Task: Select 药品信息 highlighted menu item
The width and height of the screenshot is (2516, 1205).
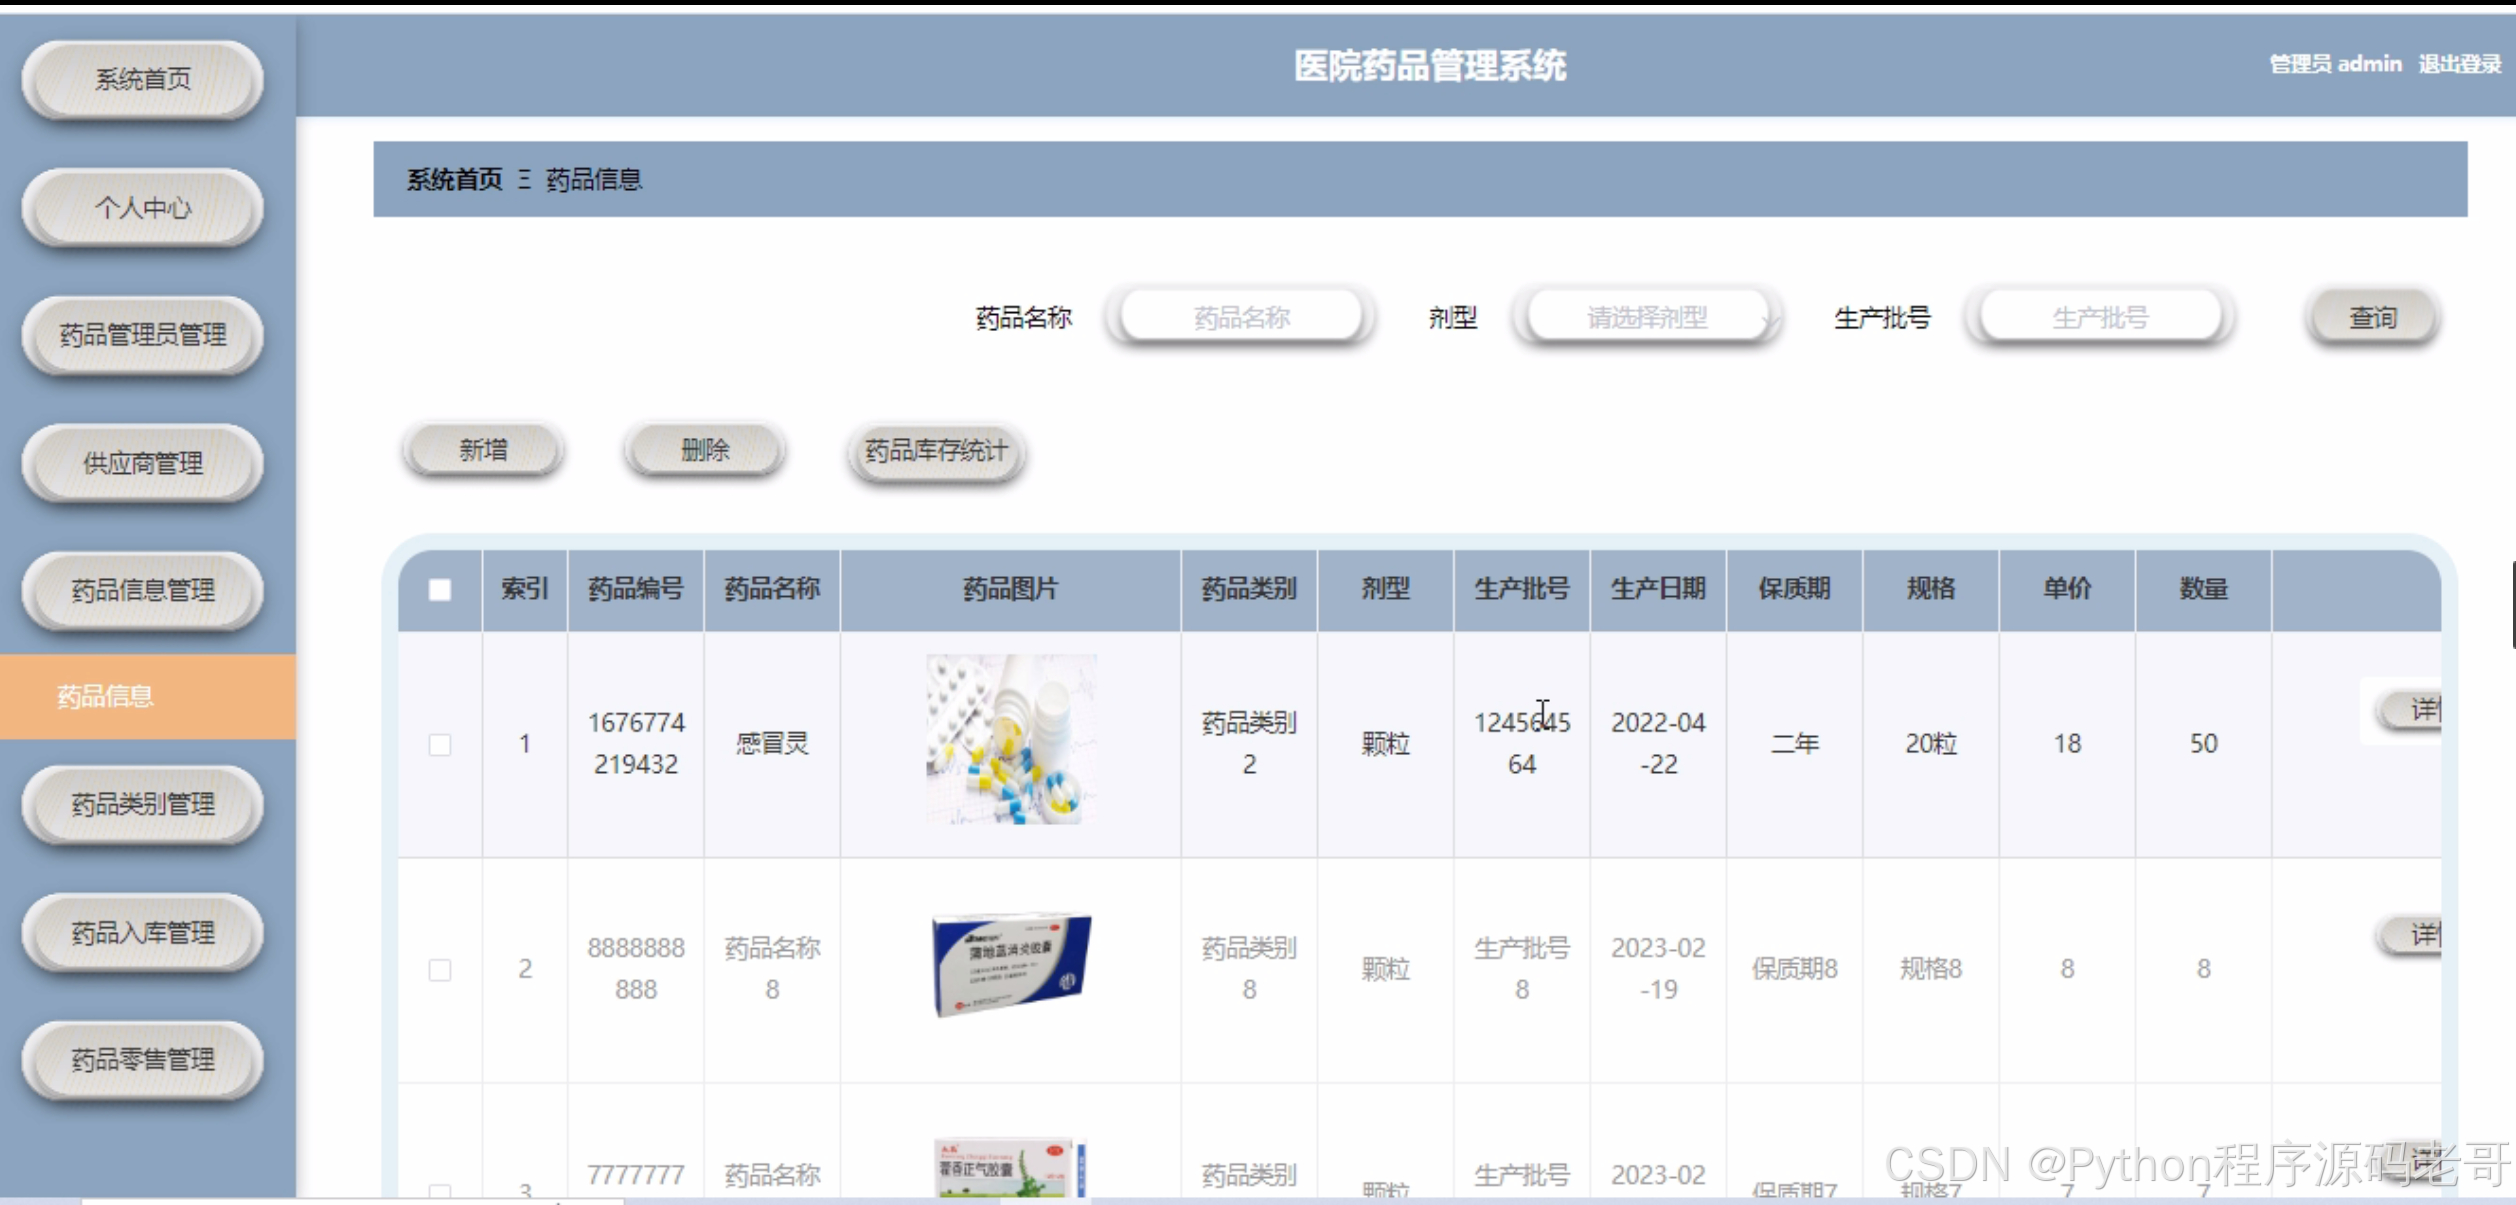Action: pos(106,697)
